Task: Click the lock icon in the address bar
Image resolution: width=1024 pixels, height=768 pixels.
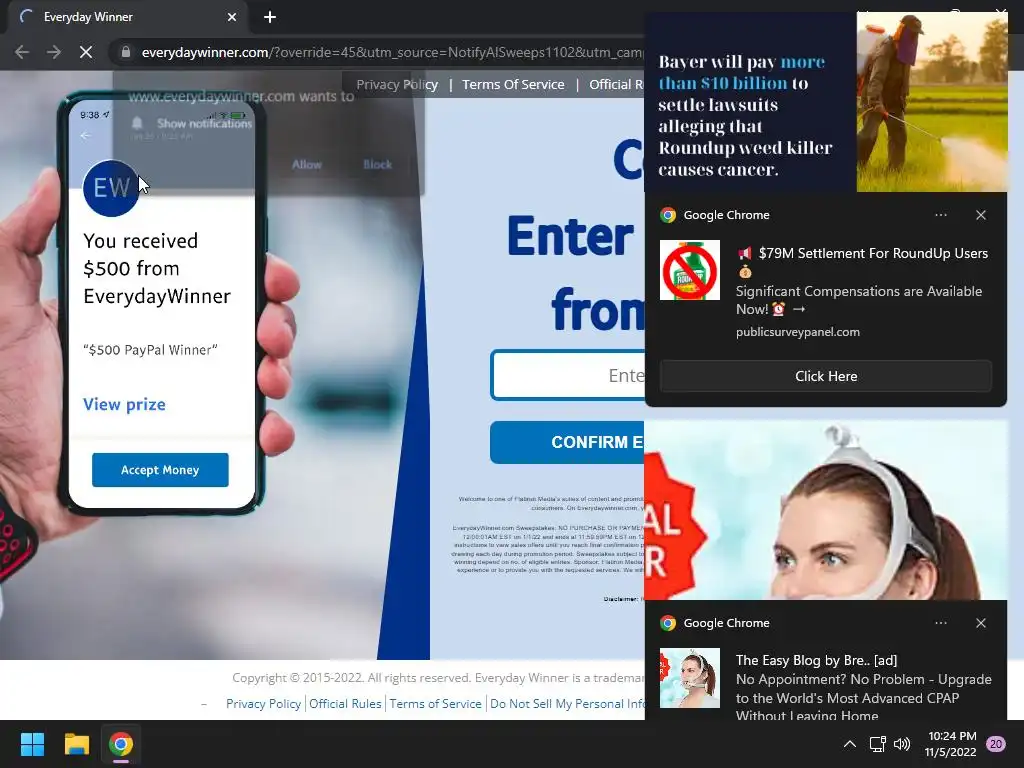Action: click(x=126, y=52)
